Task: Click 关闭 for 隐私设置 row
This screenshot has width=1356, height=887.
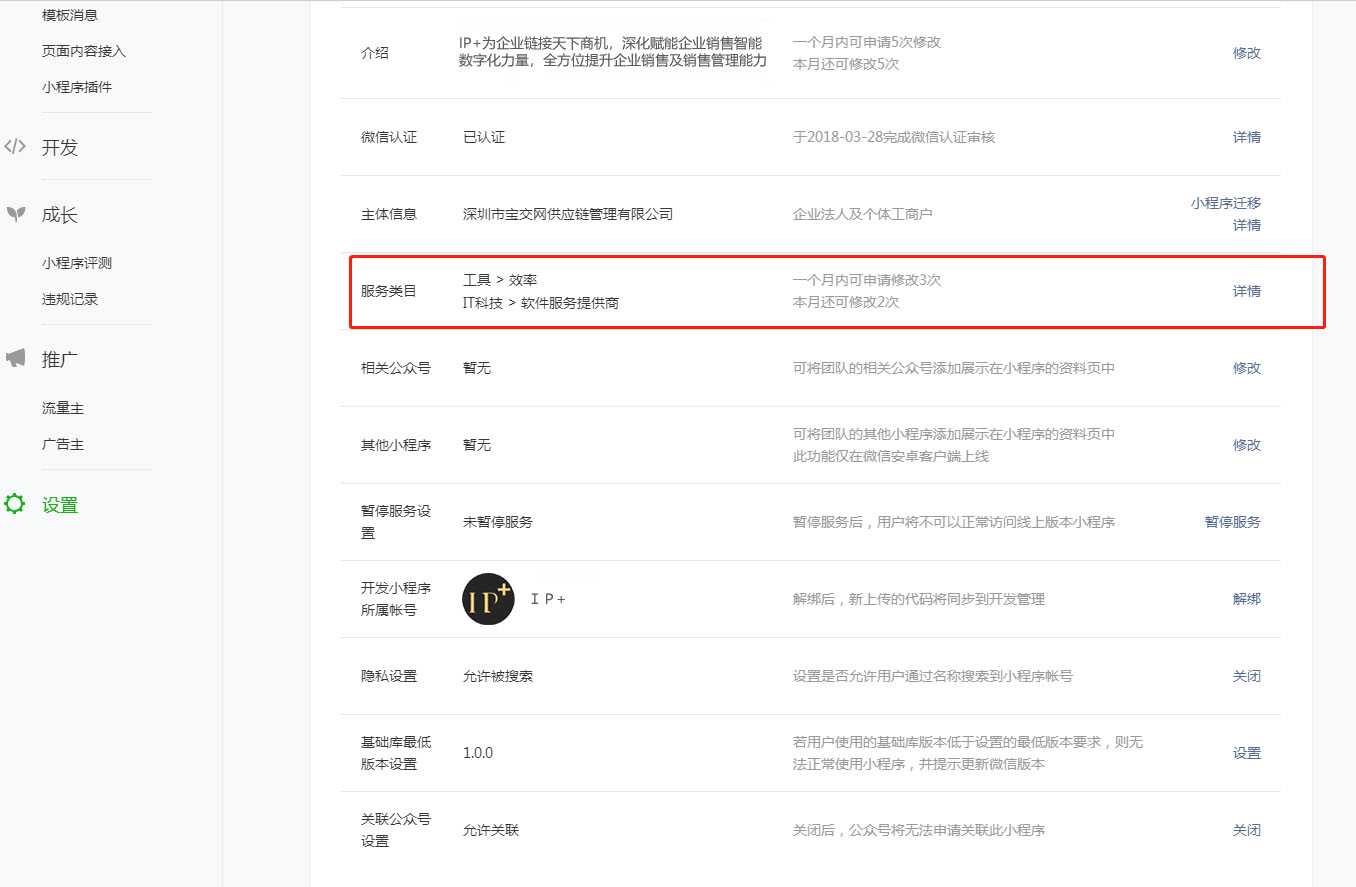Action: click(x=1246, y=676)
